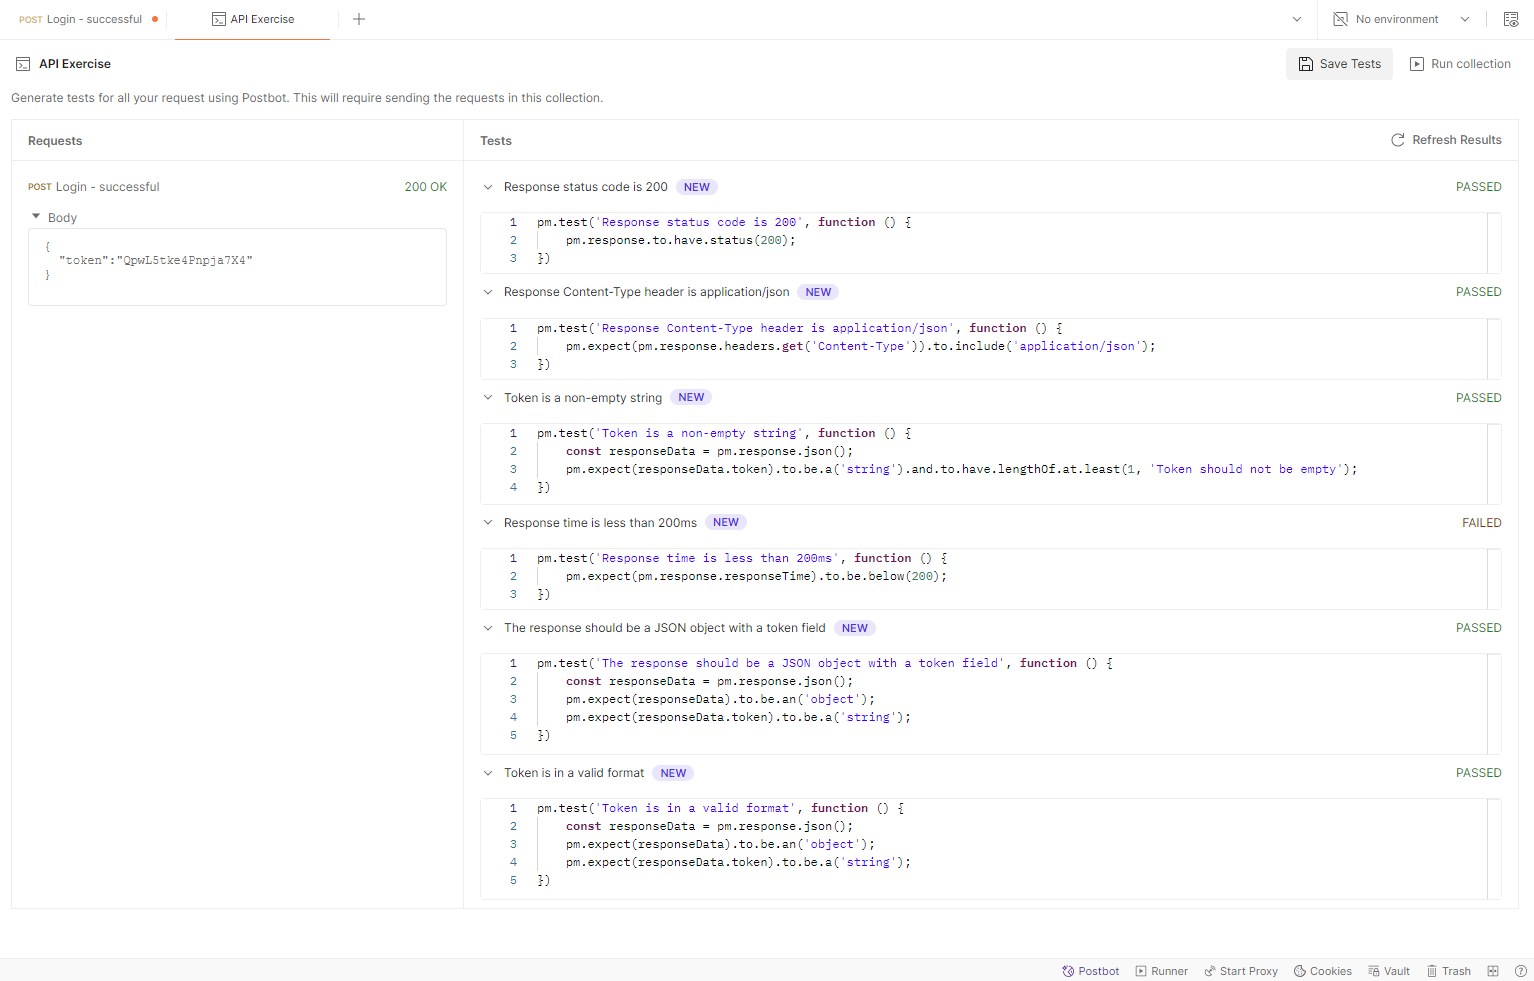Click Run collection
The image size is (1534, 981).
click(1460, 64)
